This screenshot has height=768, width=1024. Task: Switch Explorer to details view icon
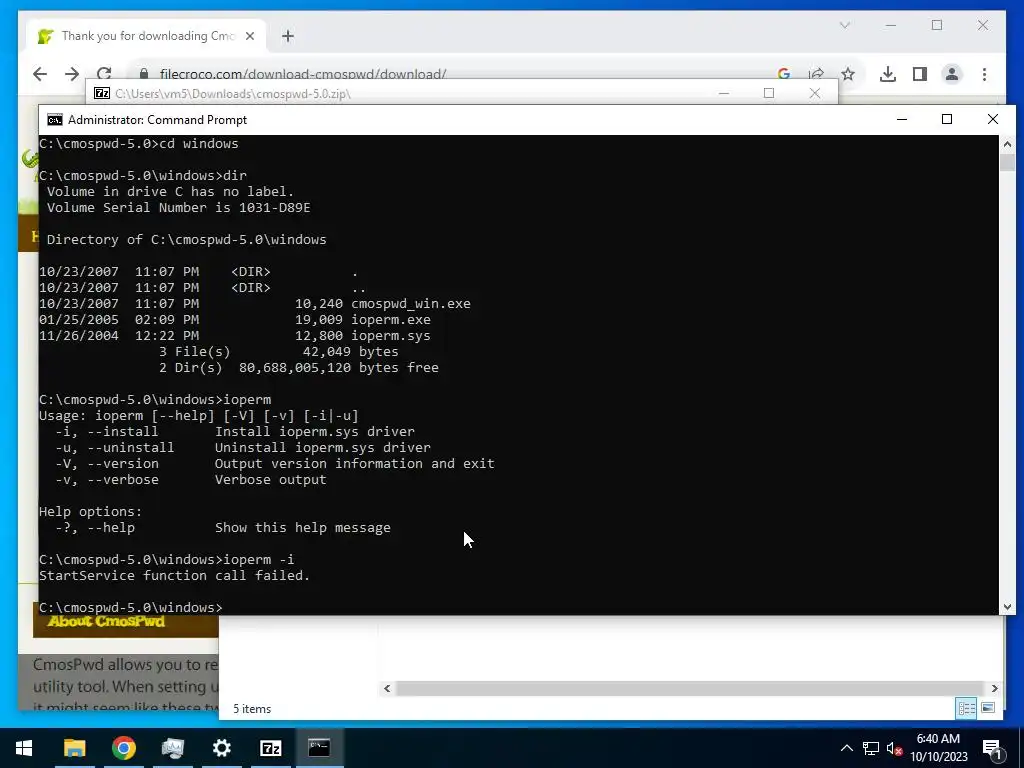tap(967, 708)
